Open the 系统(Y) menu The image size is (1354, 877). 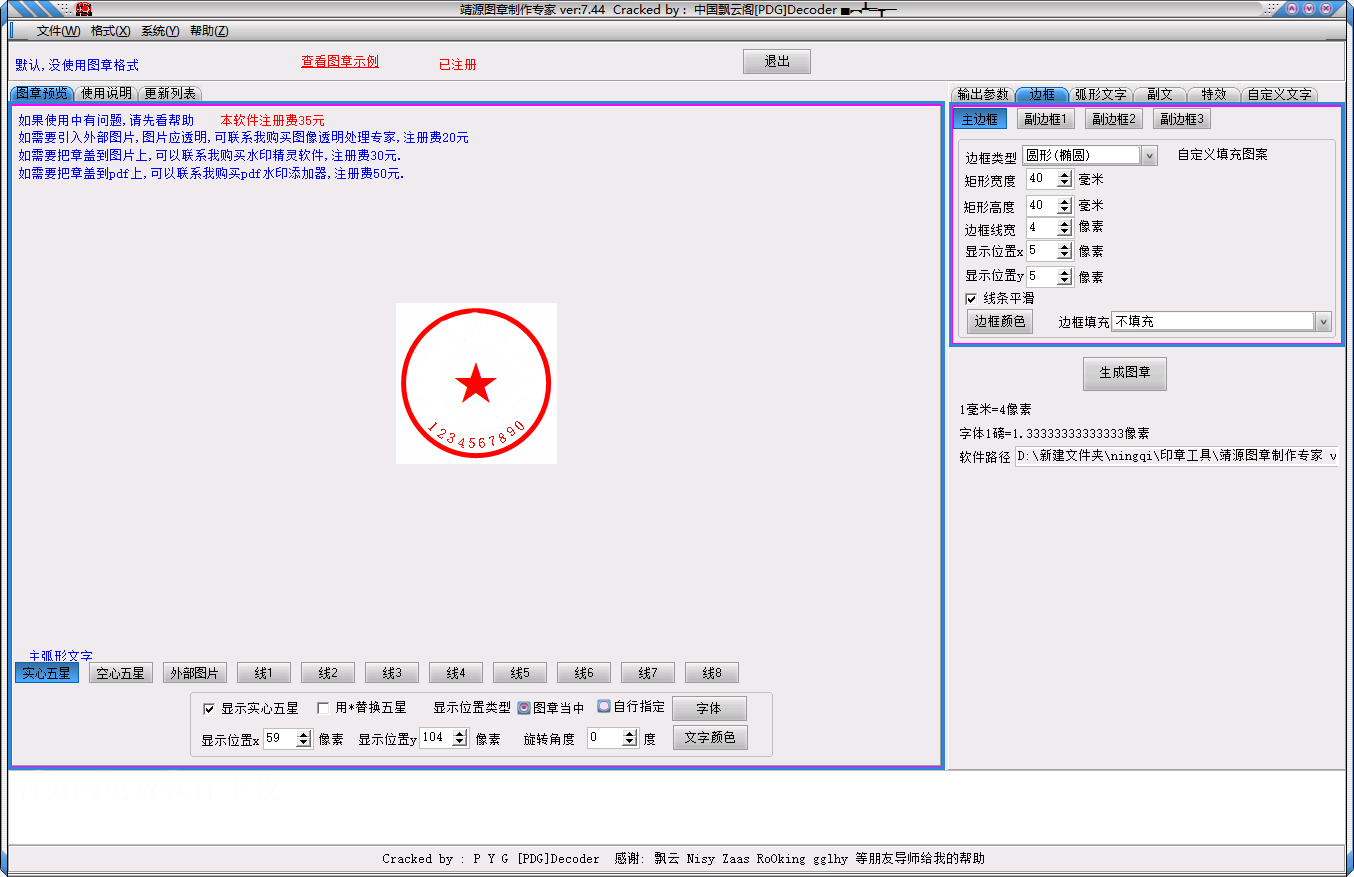pyautogui.click(x=160, y=31)
